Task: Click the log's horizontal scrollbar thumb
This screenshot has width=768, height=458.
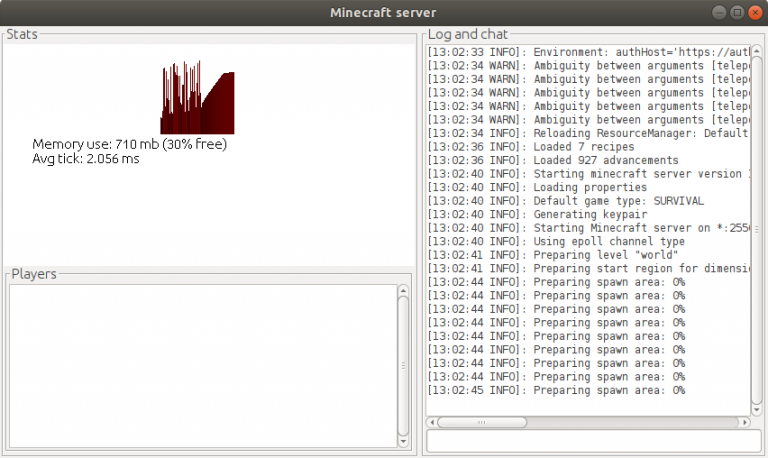Action: [480, 422]
